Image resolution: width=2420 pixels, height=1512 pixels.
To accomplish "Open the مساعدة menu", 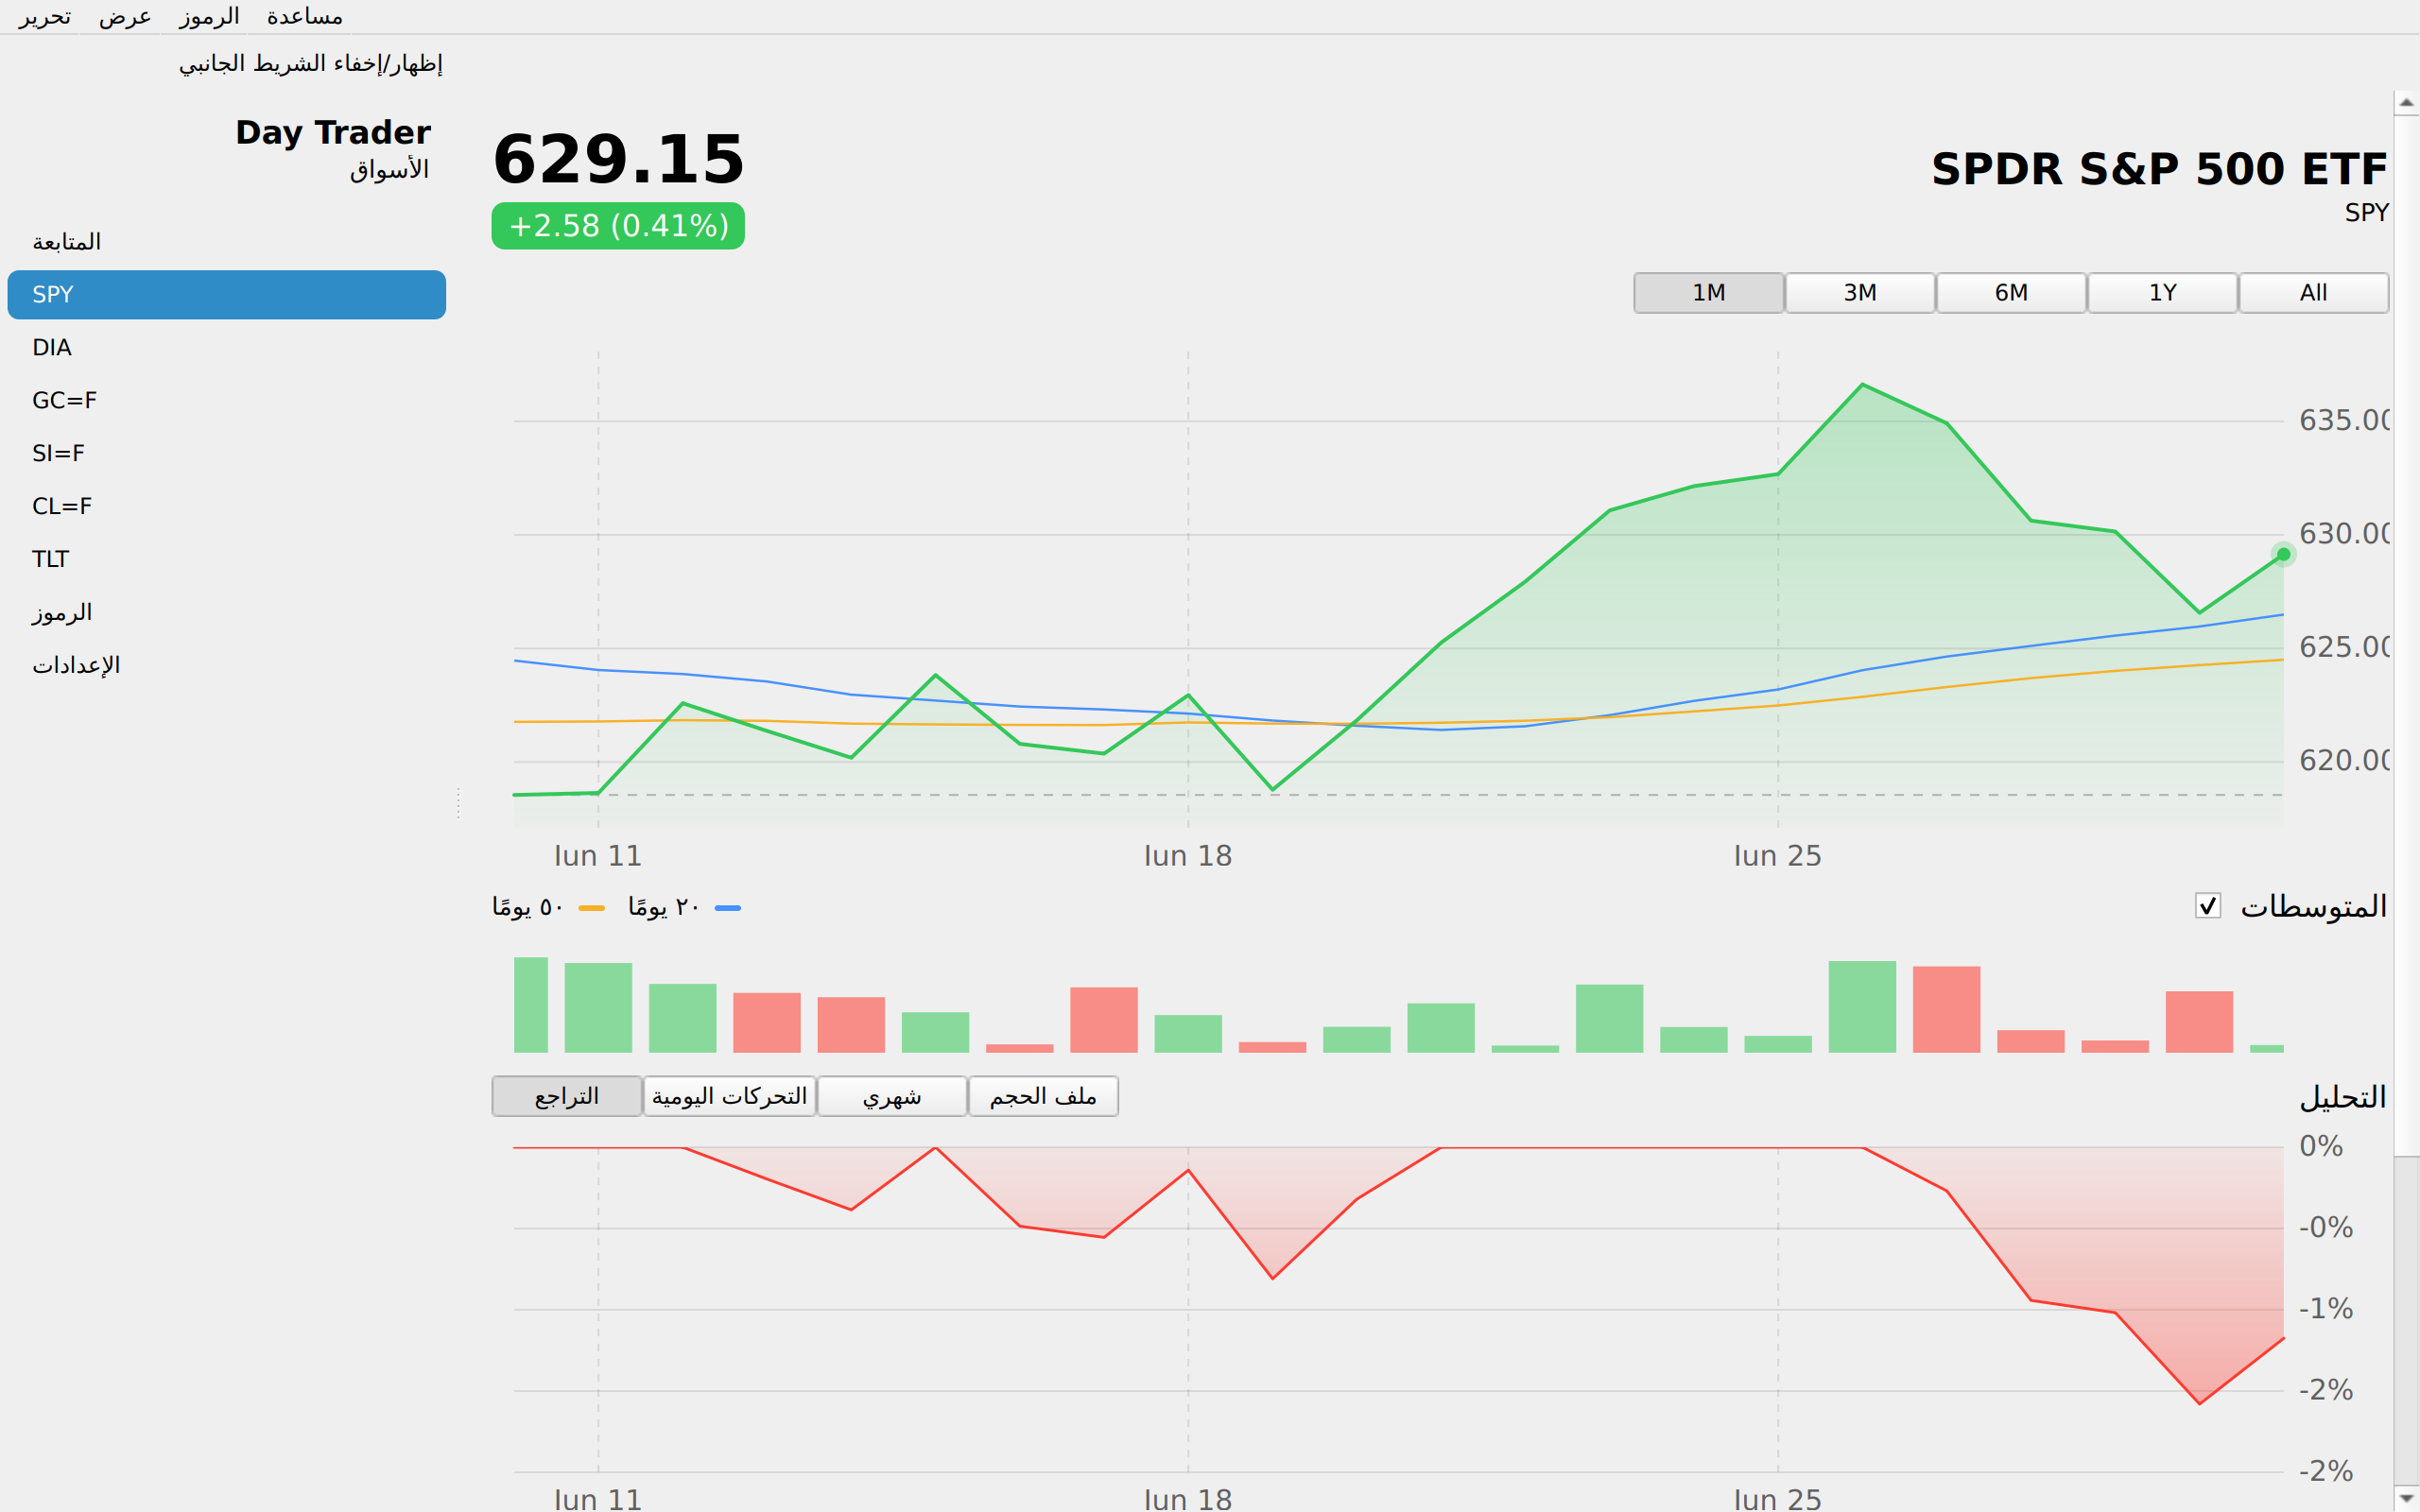I will [x=304, y=17].
